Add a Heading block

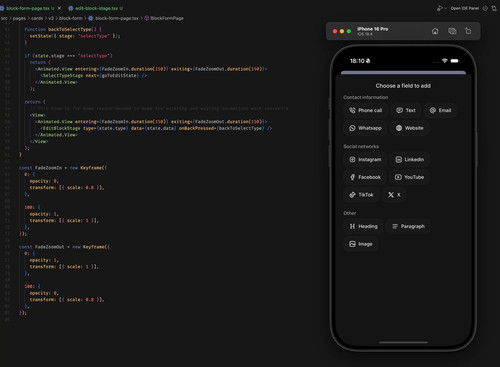[x=363, y=226]
